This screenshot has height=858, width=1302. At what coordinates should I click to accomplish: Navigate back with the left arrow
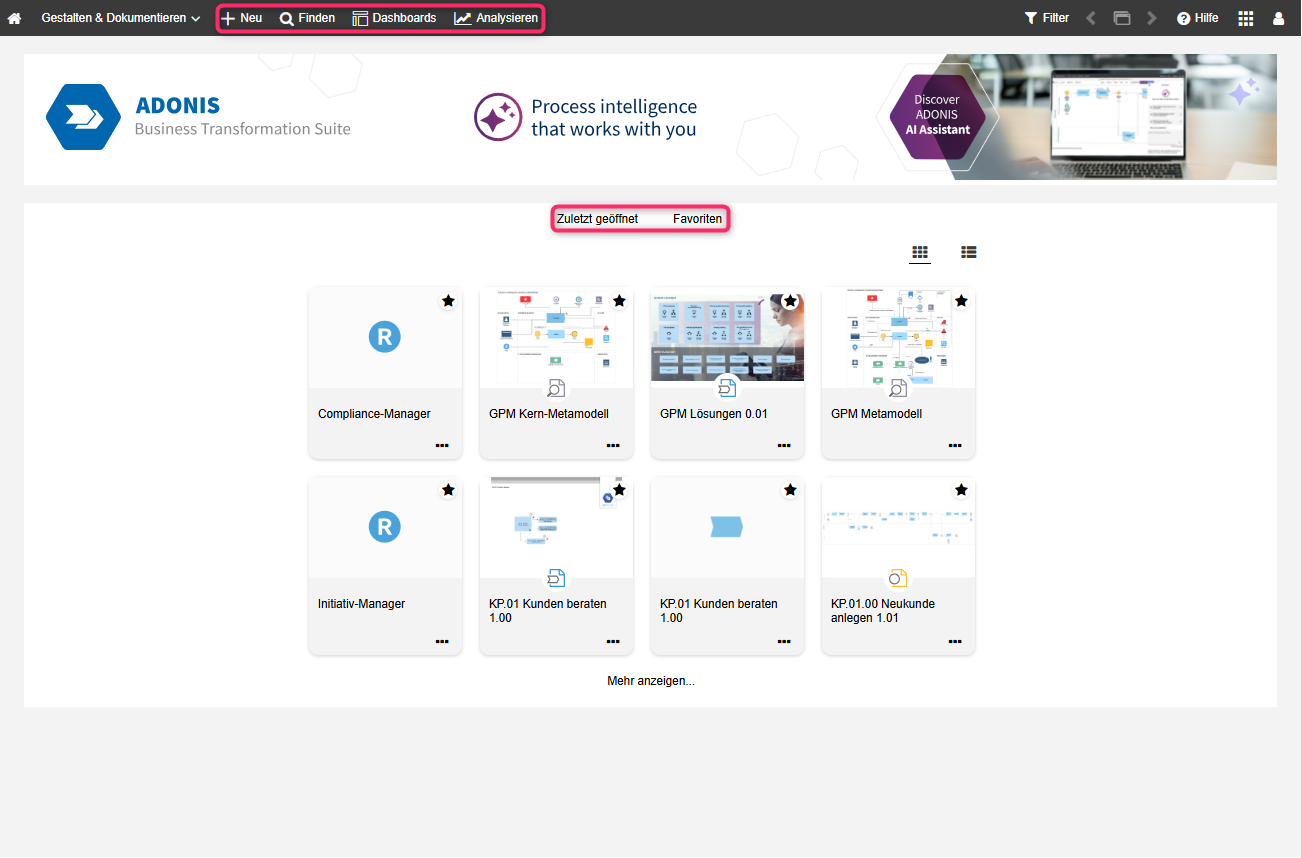[1091, 18]
